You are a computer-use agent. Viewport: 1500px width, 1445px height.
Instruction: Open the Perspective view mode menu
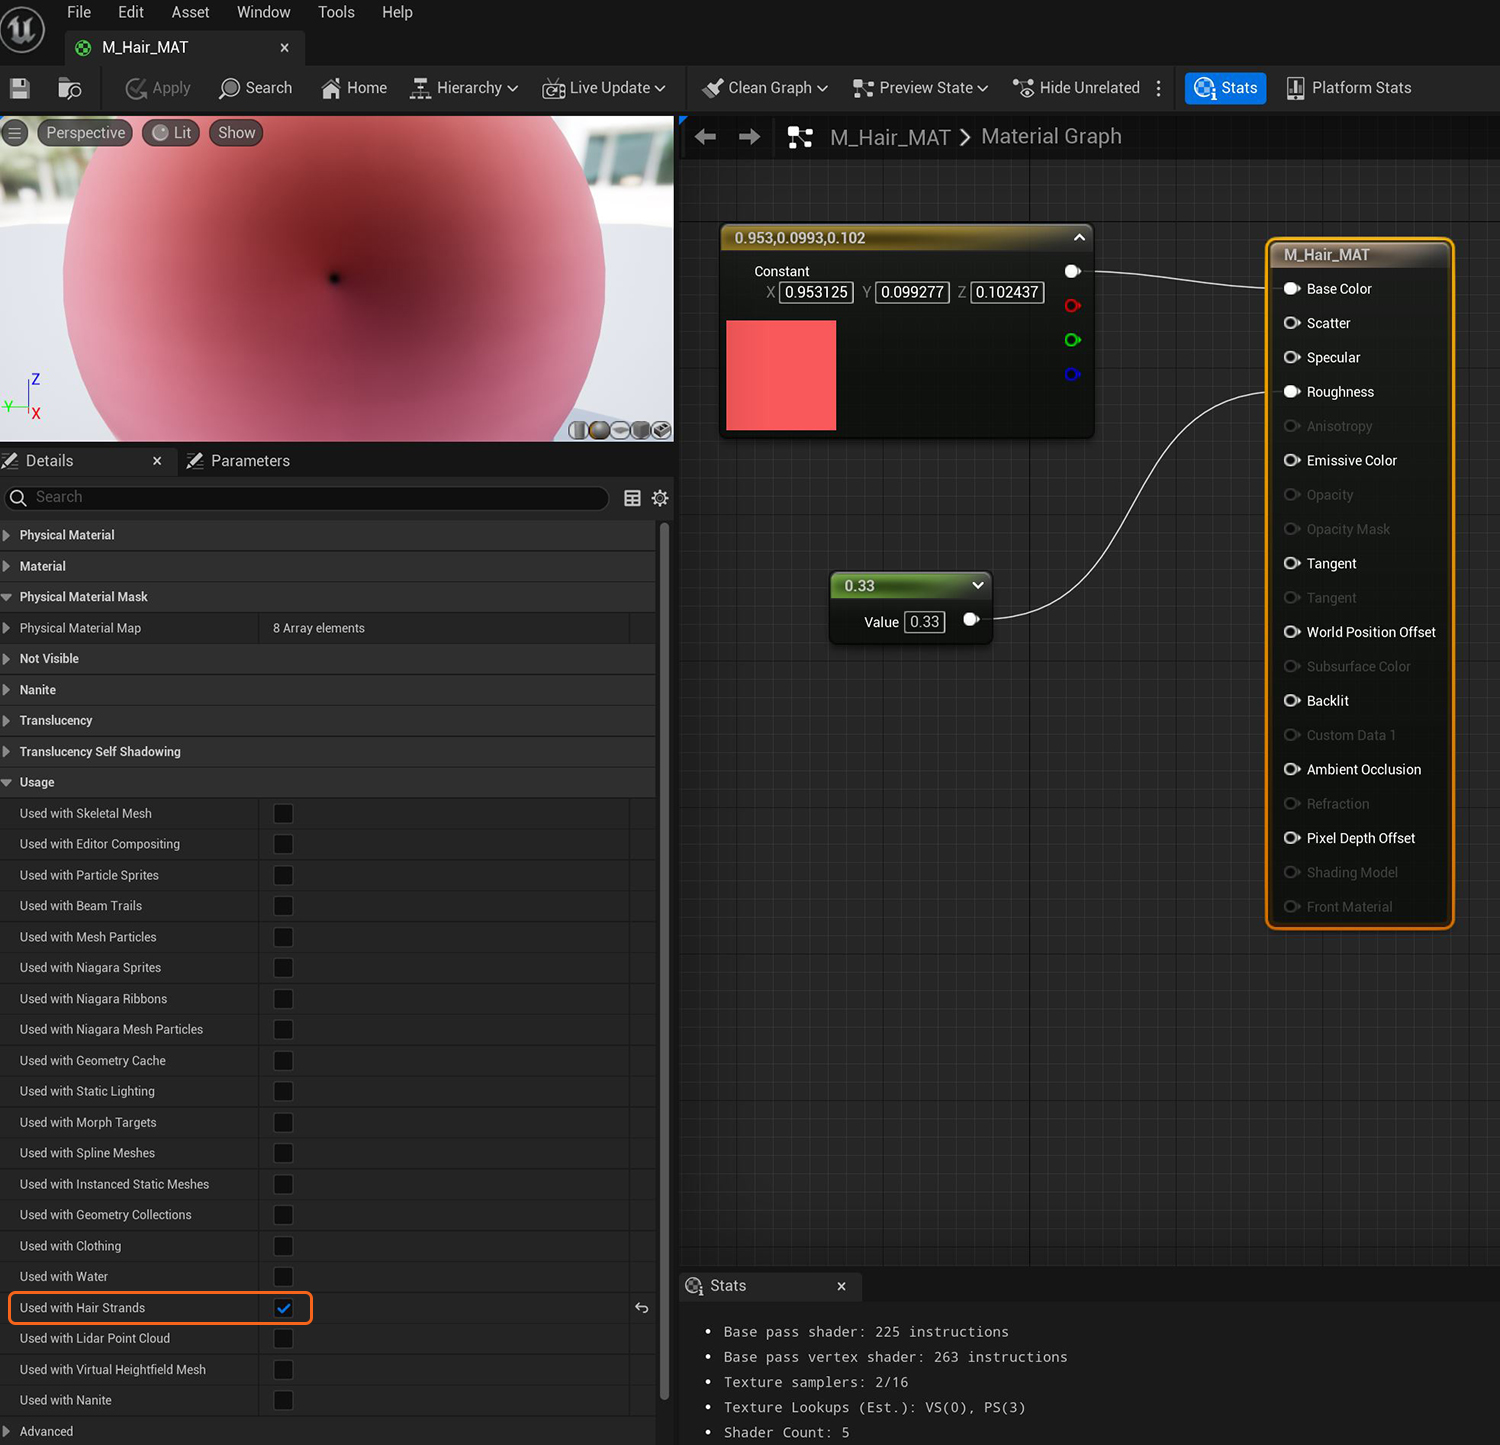(x=85, y=133)
